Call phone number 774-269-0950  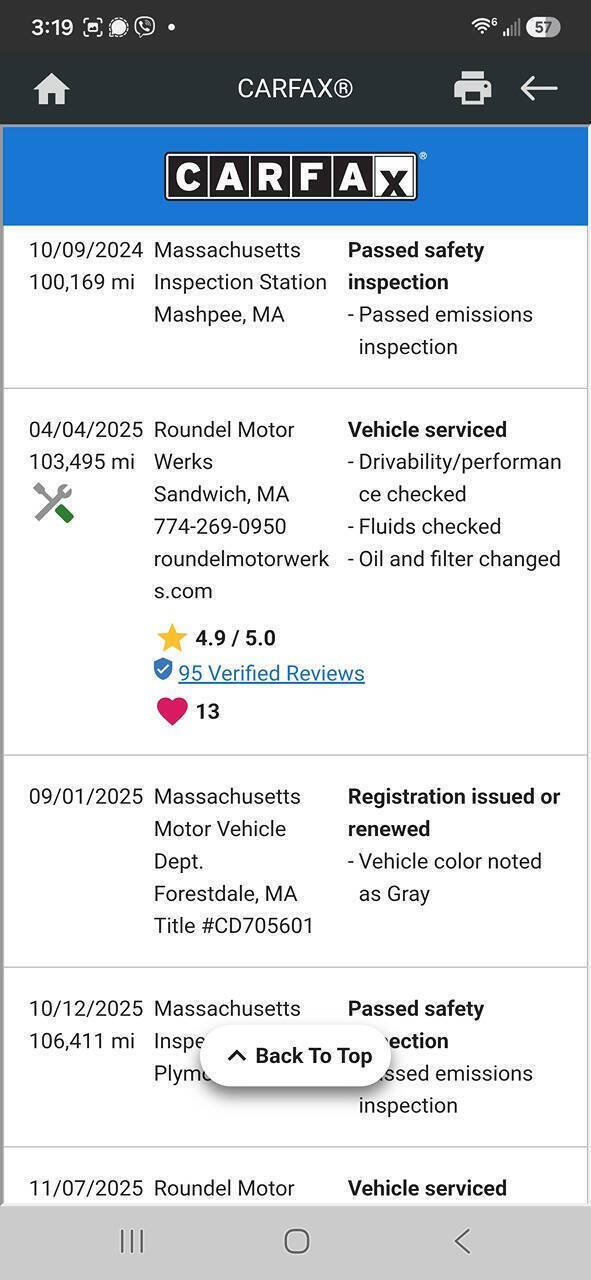click(220, 526)
